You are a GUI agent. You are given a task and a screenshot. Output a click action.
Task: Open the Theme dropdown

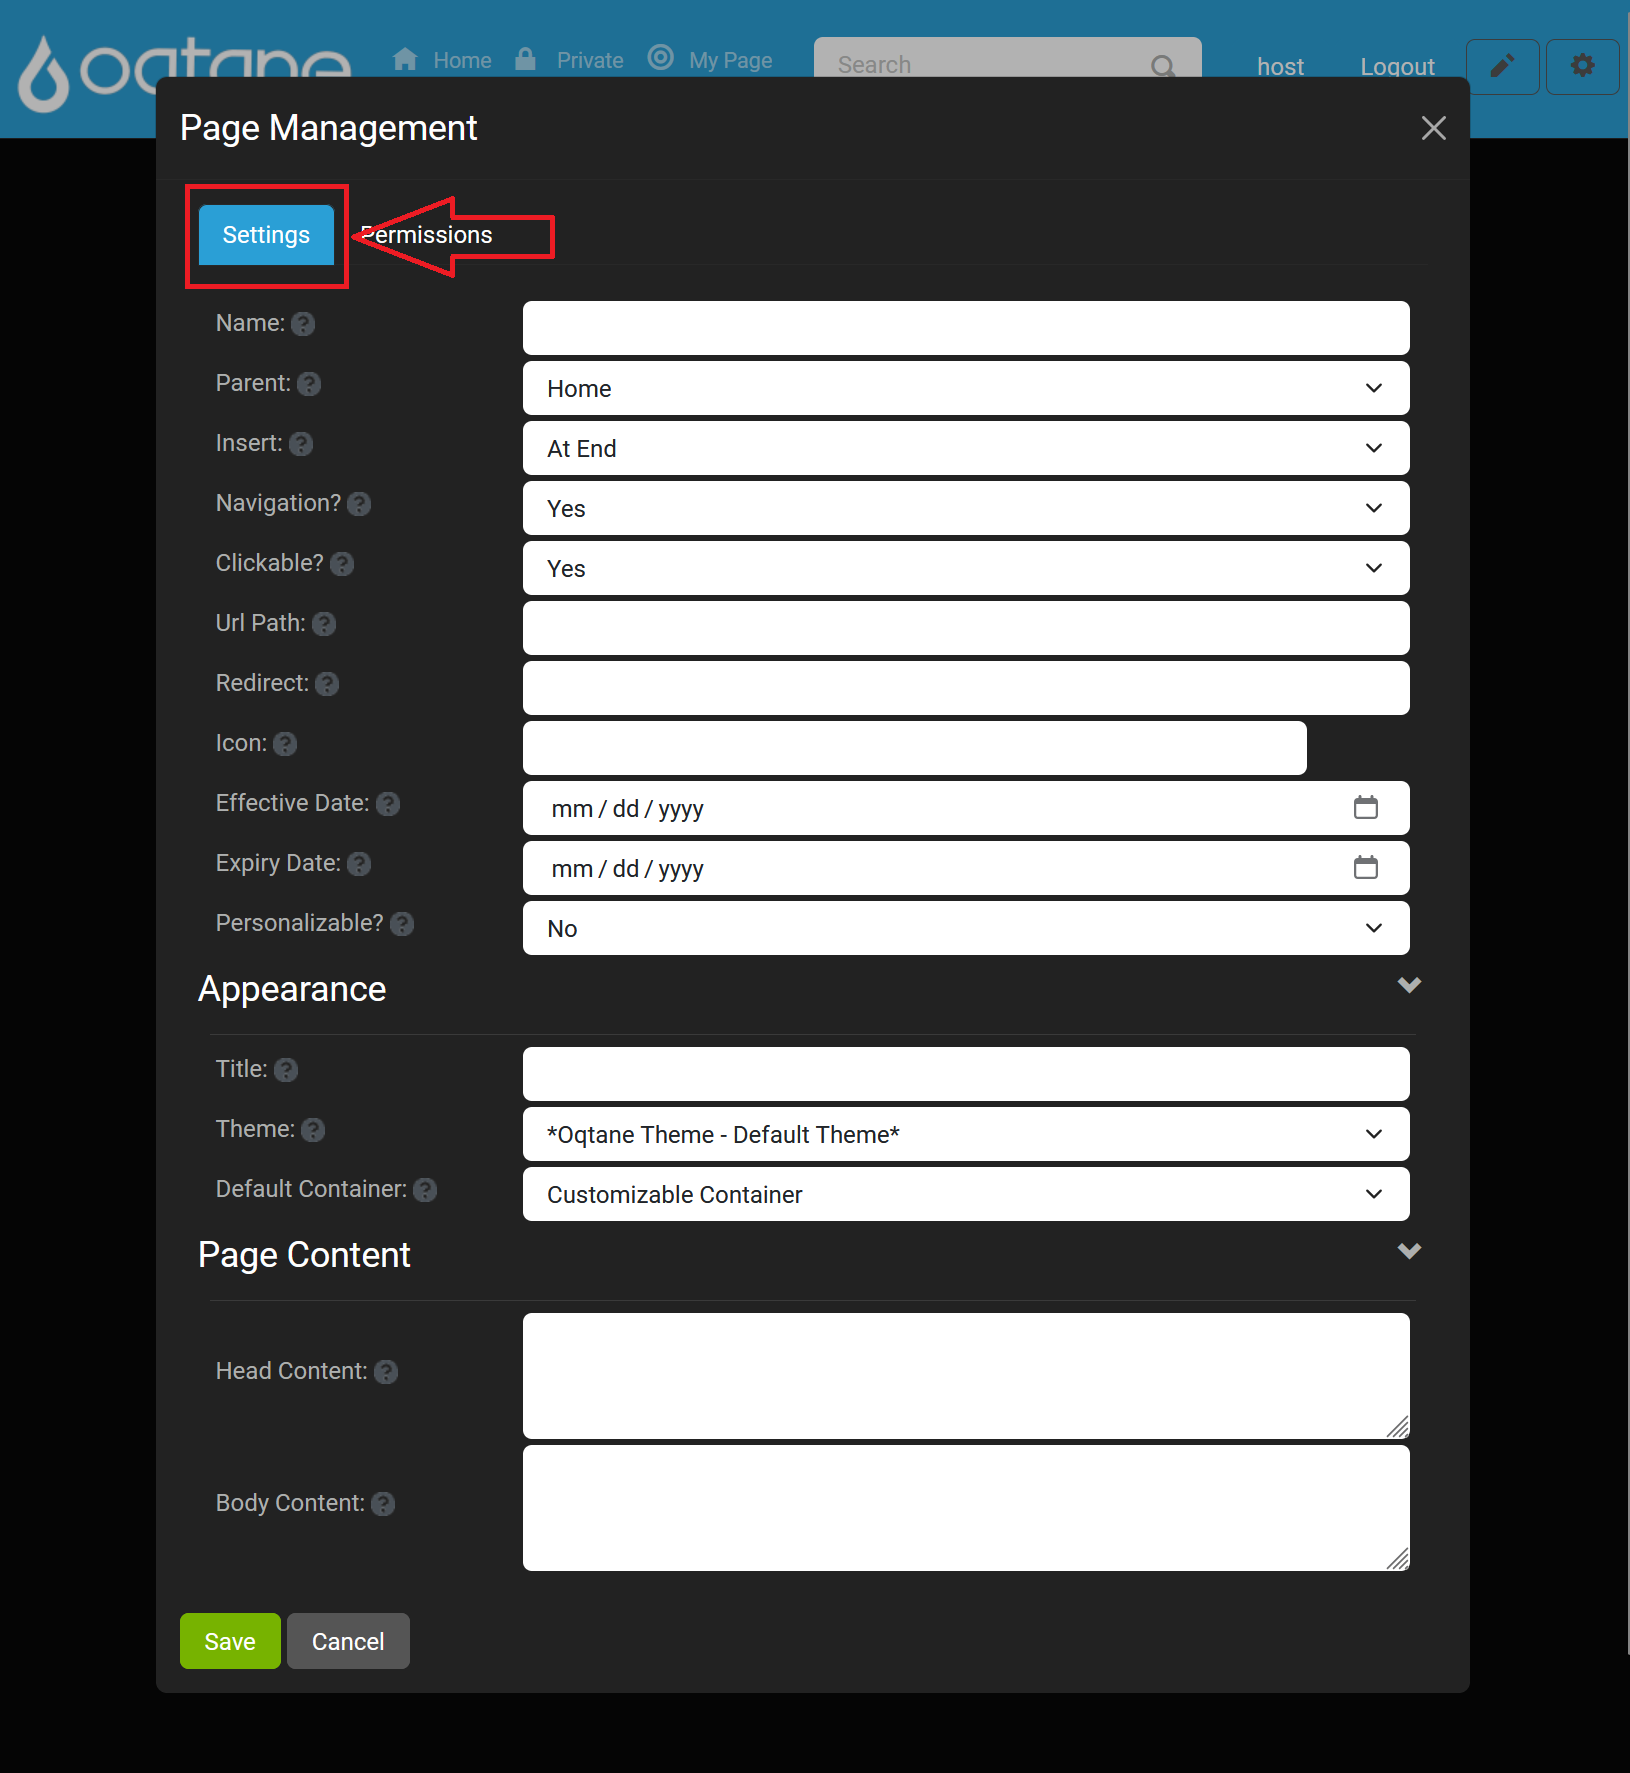tap(966, 1134)
